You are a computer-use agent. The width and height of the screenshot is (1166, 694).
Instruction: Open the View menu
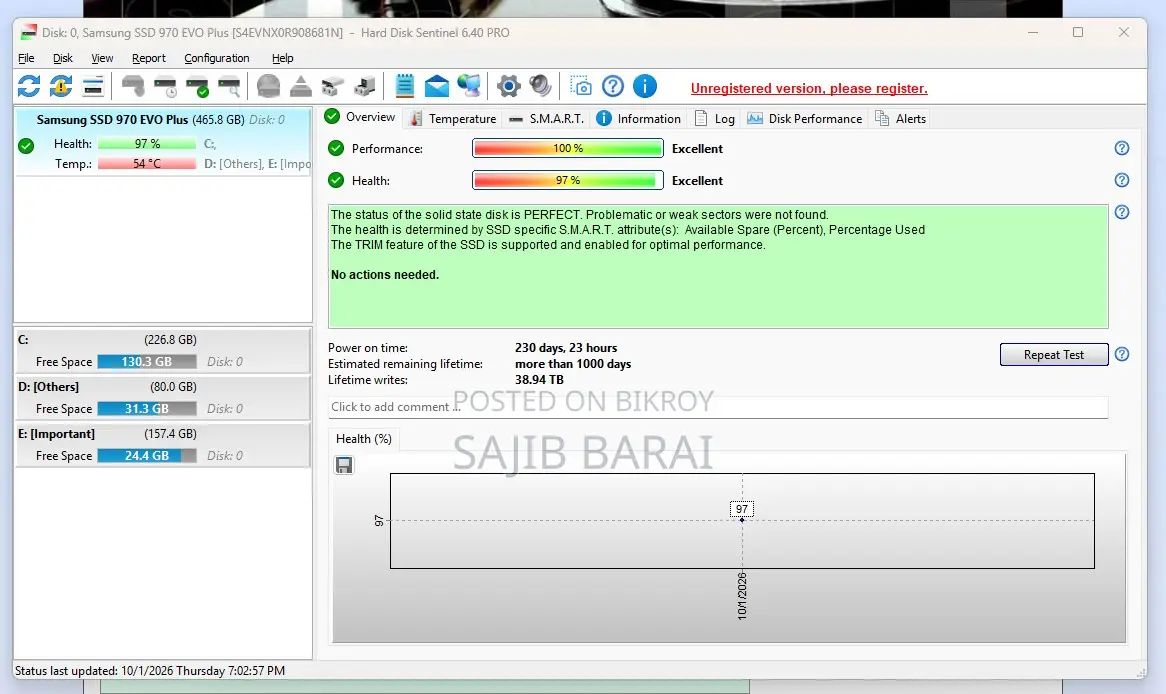coord(102,58)
